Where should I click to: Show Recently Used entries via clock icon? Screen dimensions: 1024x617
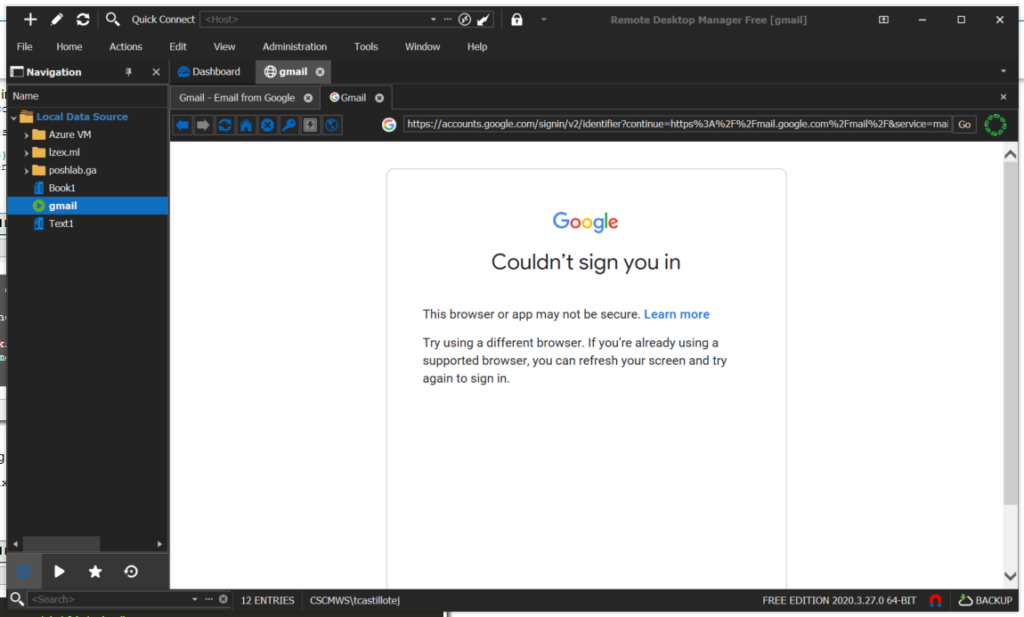click(130, 571)
